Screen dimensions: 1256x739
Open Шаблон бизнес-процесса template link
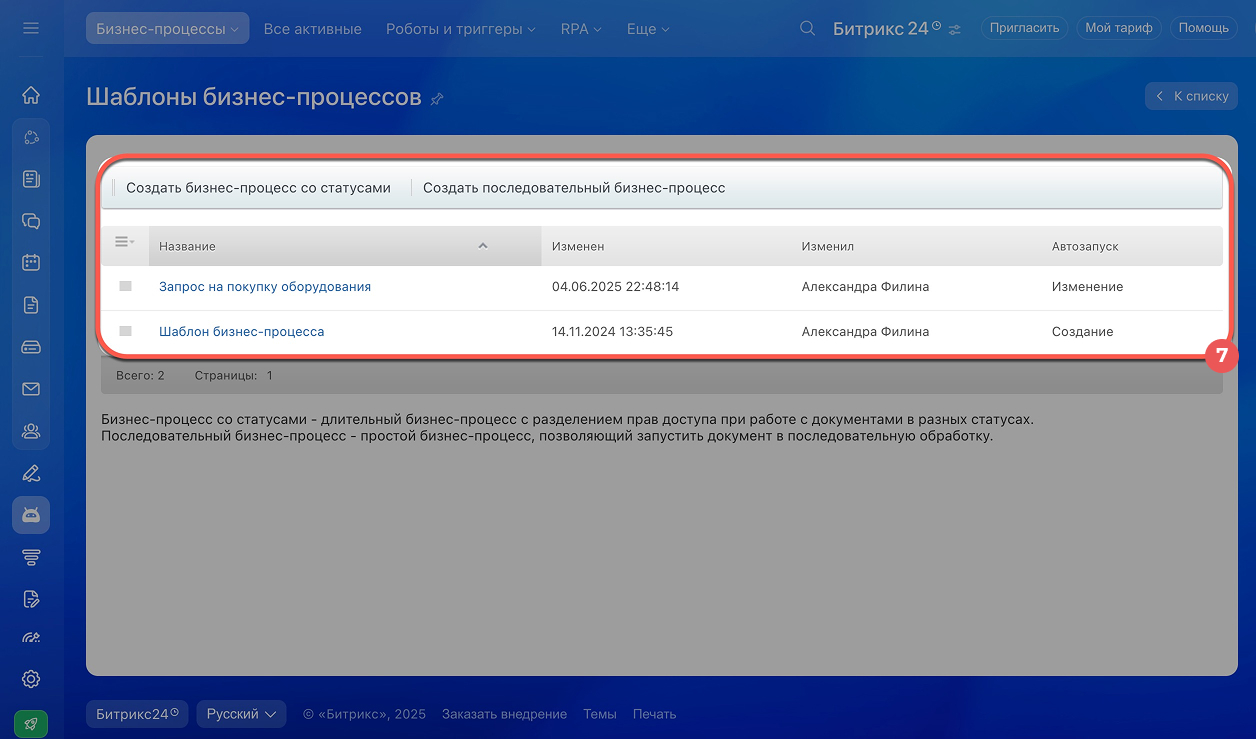pos(241,331)
